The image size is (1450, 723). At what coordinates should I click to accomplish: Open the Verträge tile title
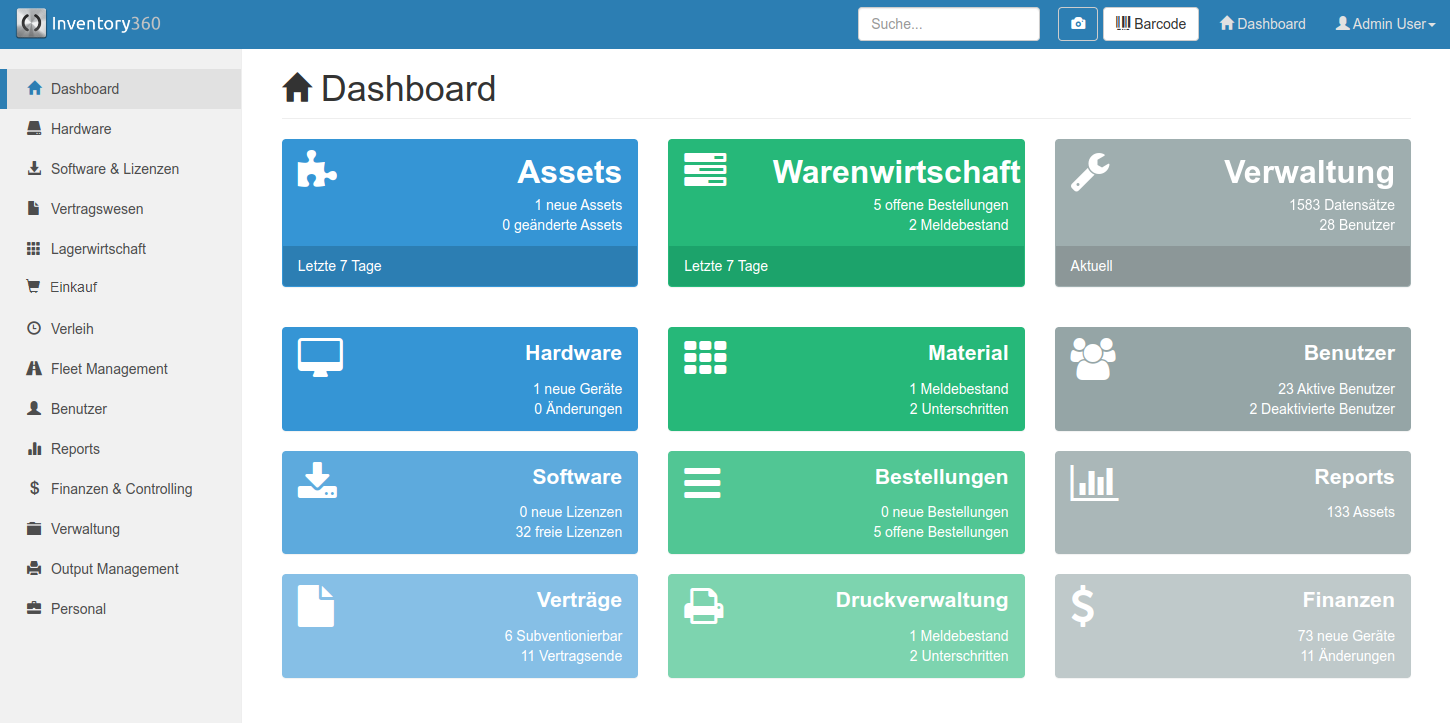click(x=579, y=600)
